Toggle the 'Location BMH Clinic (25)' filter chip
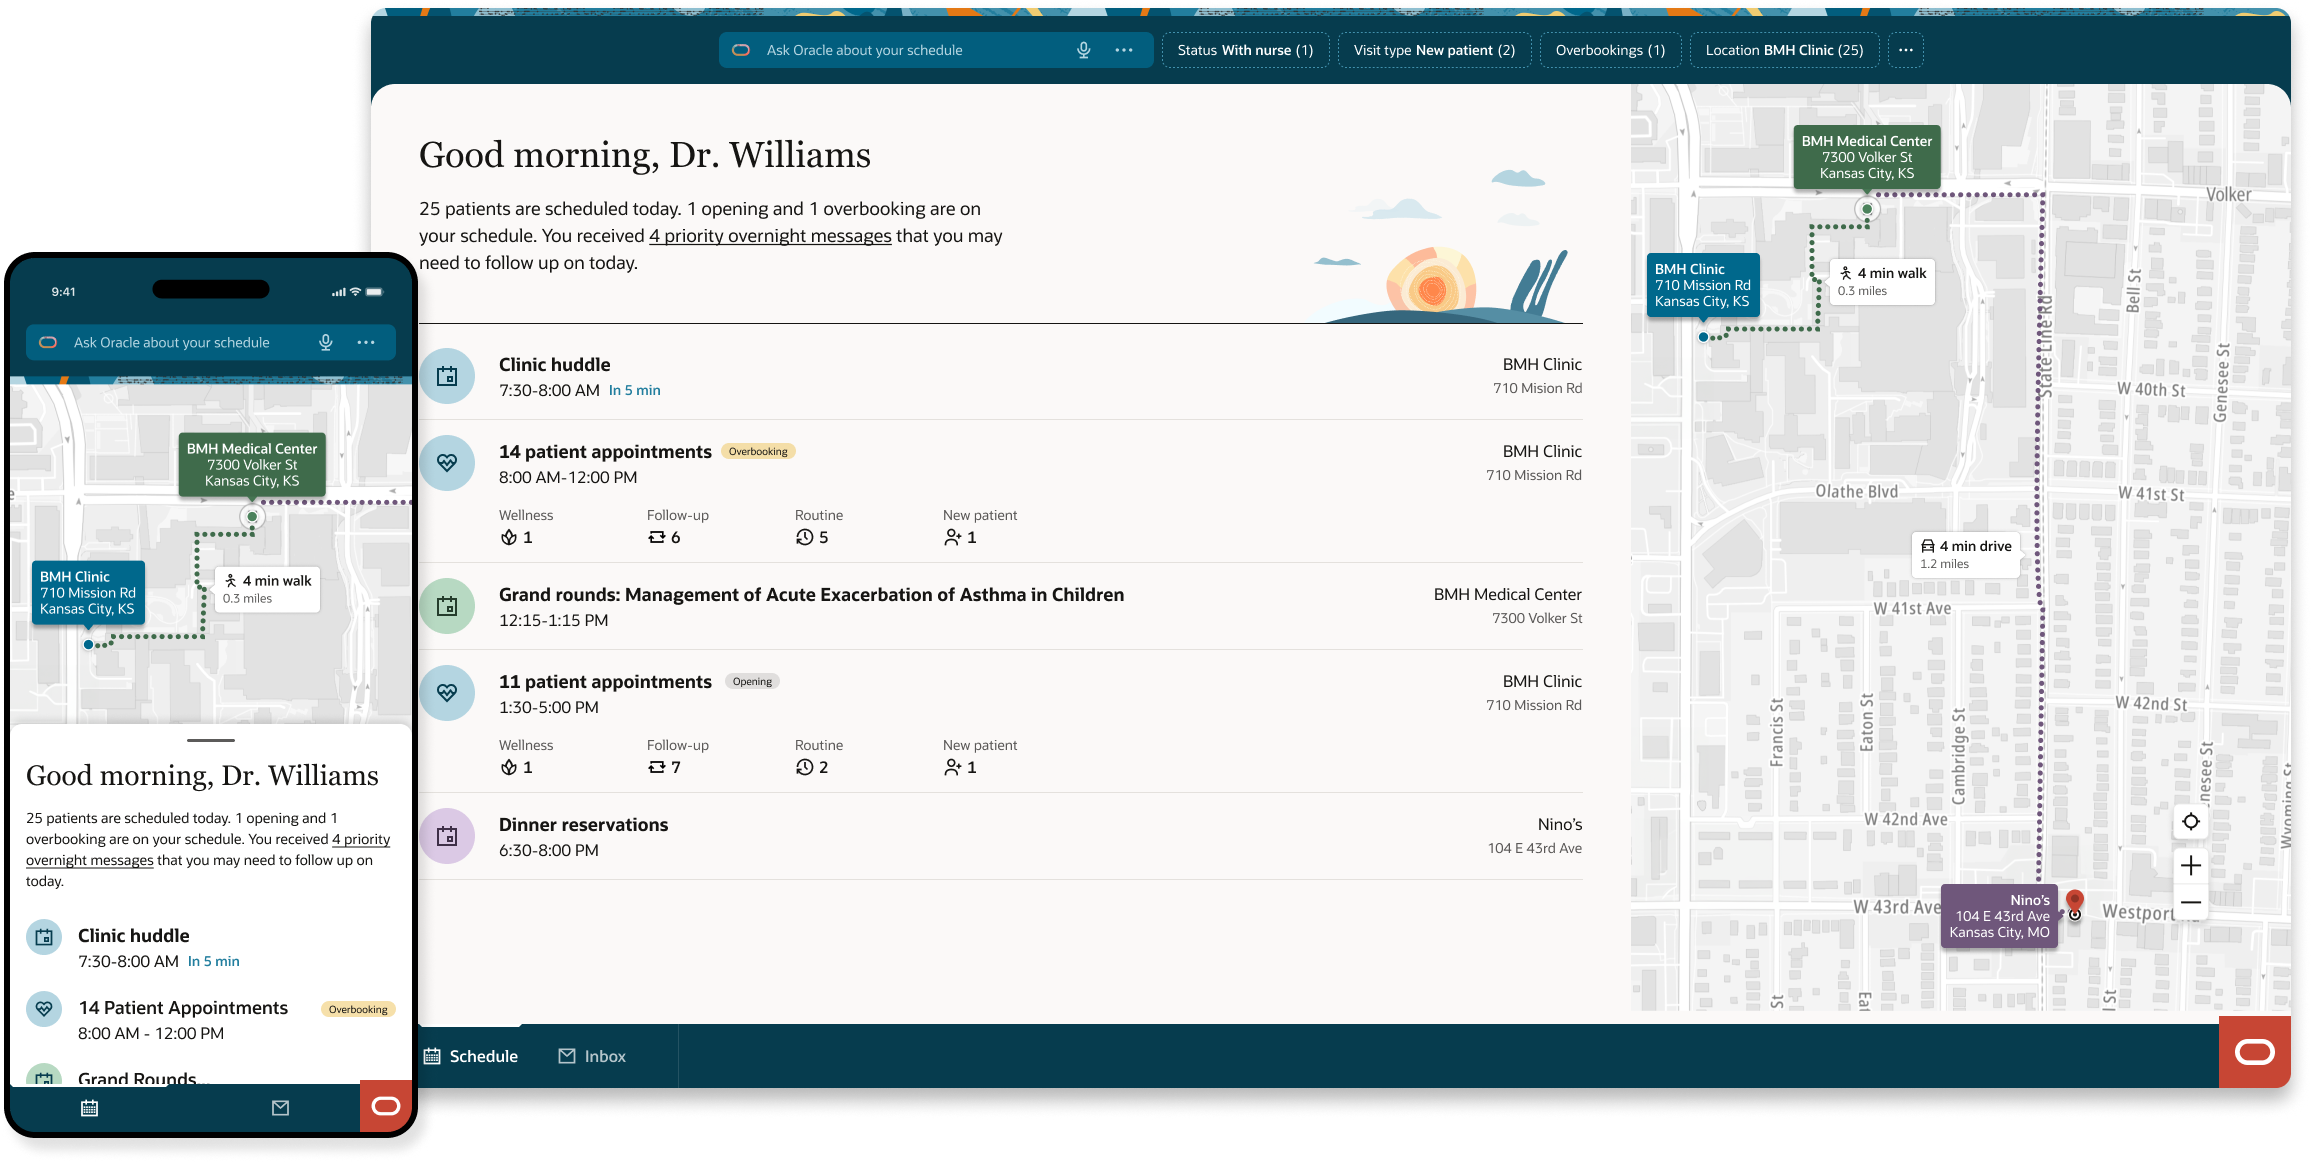Screen dimensions: 2311x1162 click(1784, 50)
